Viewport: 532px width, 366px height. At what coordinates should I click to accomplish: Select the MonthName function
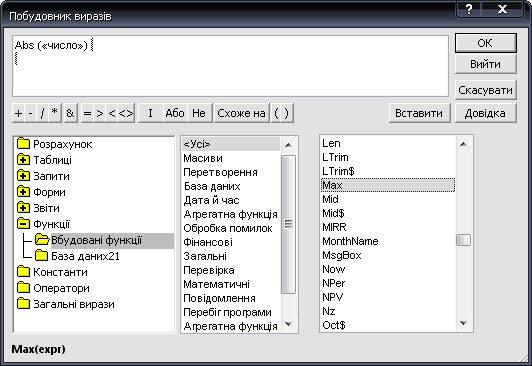coord(387,241)
